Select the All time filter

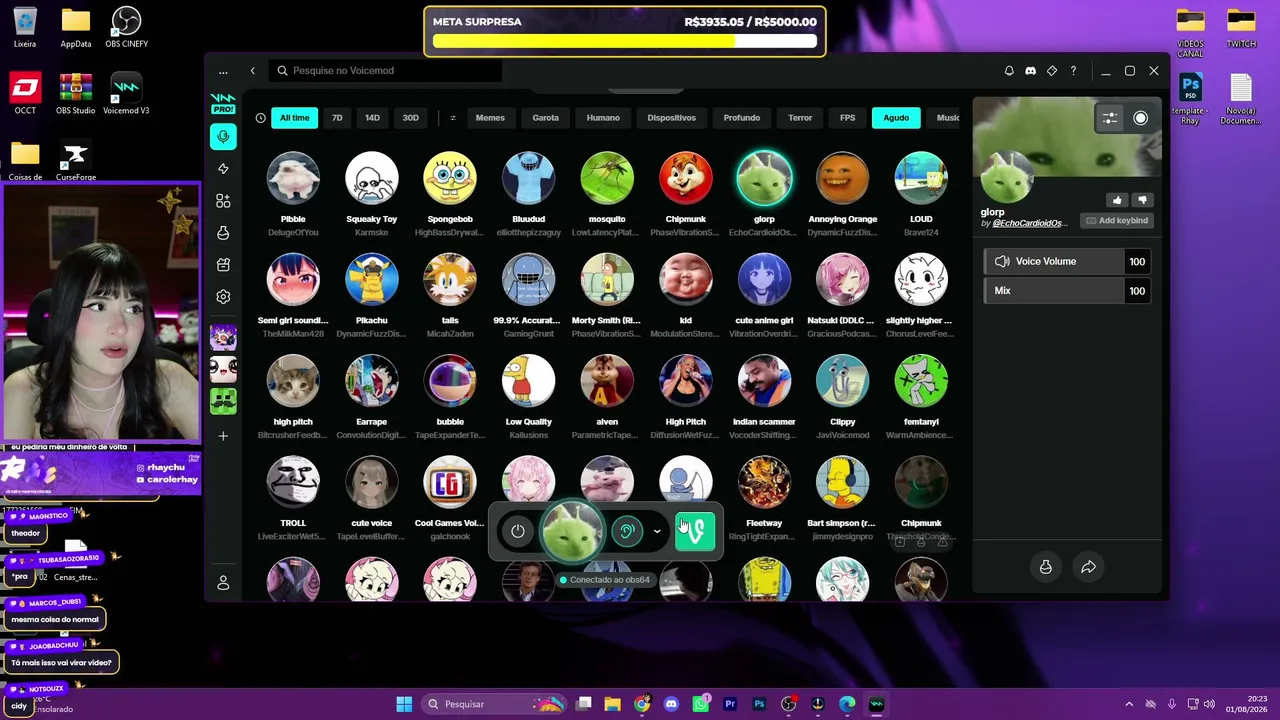(294, 118)
